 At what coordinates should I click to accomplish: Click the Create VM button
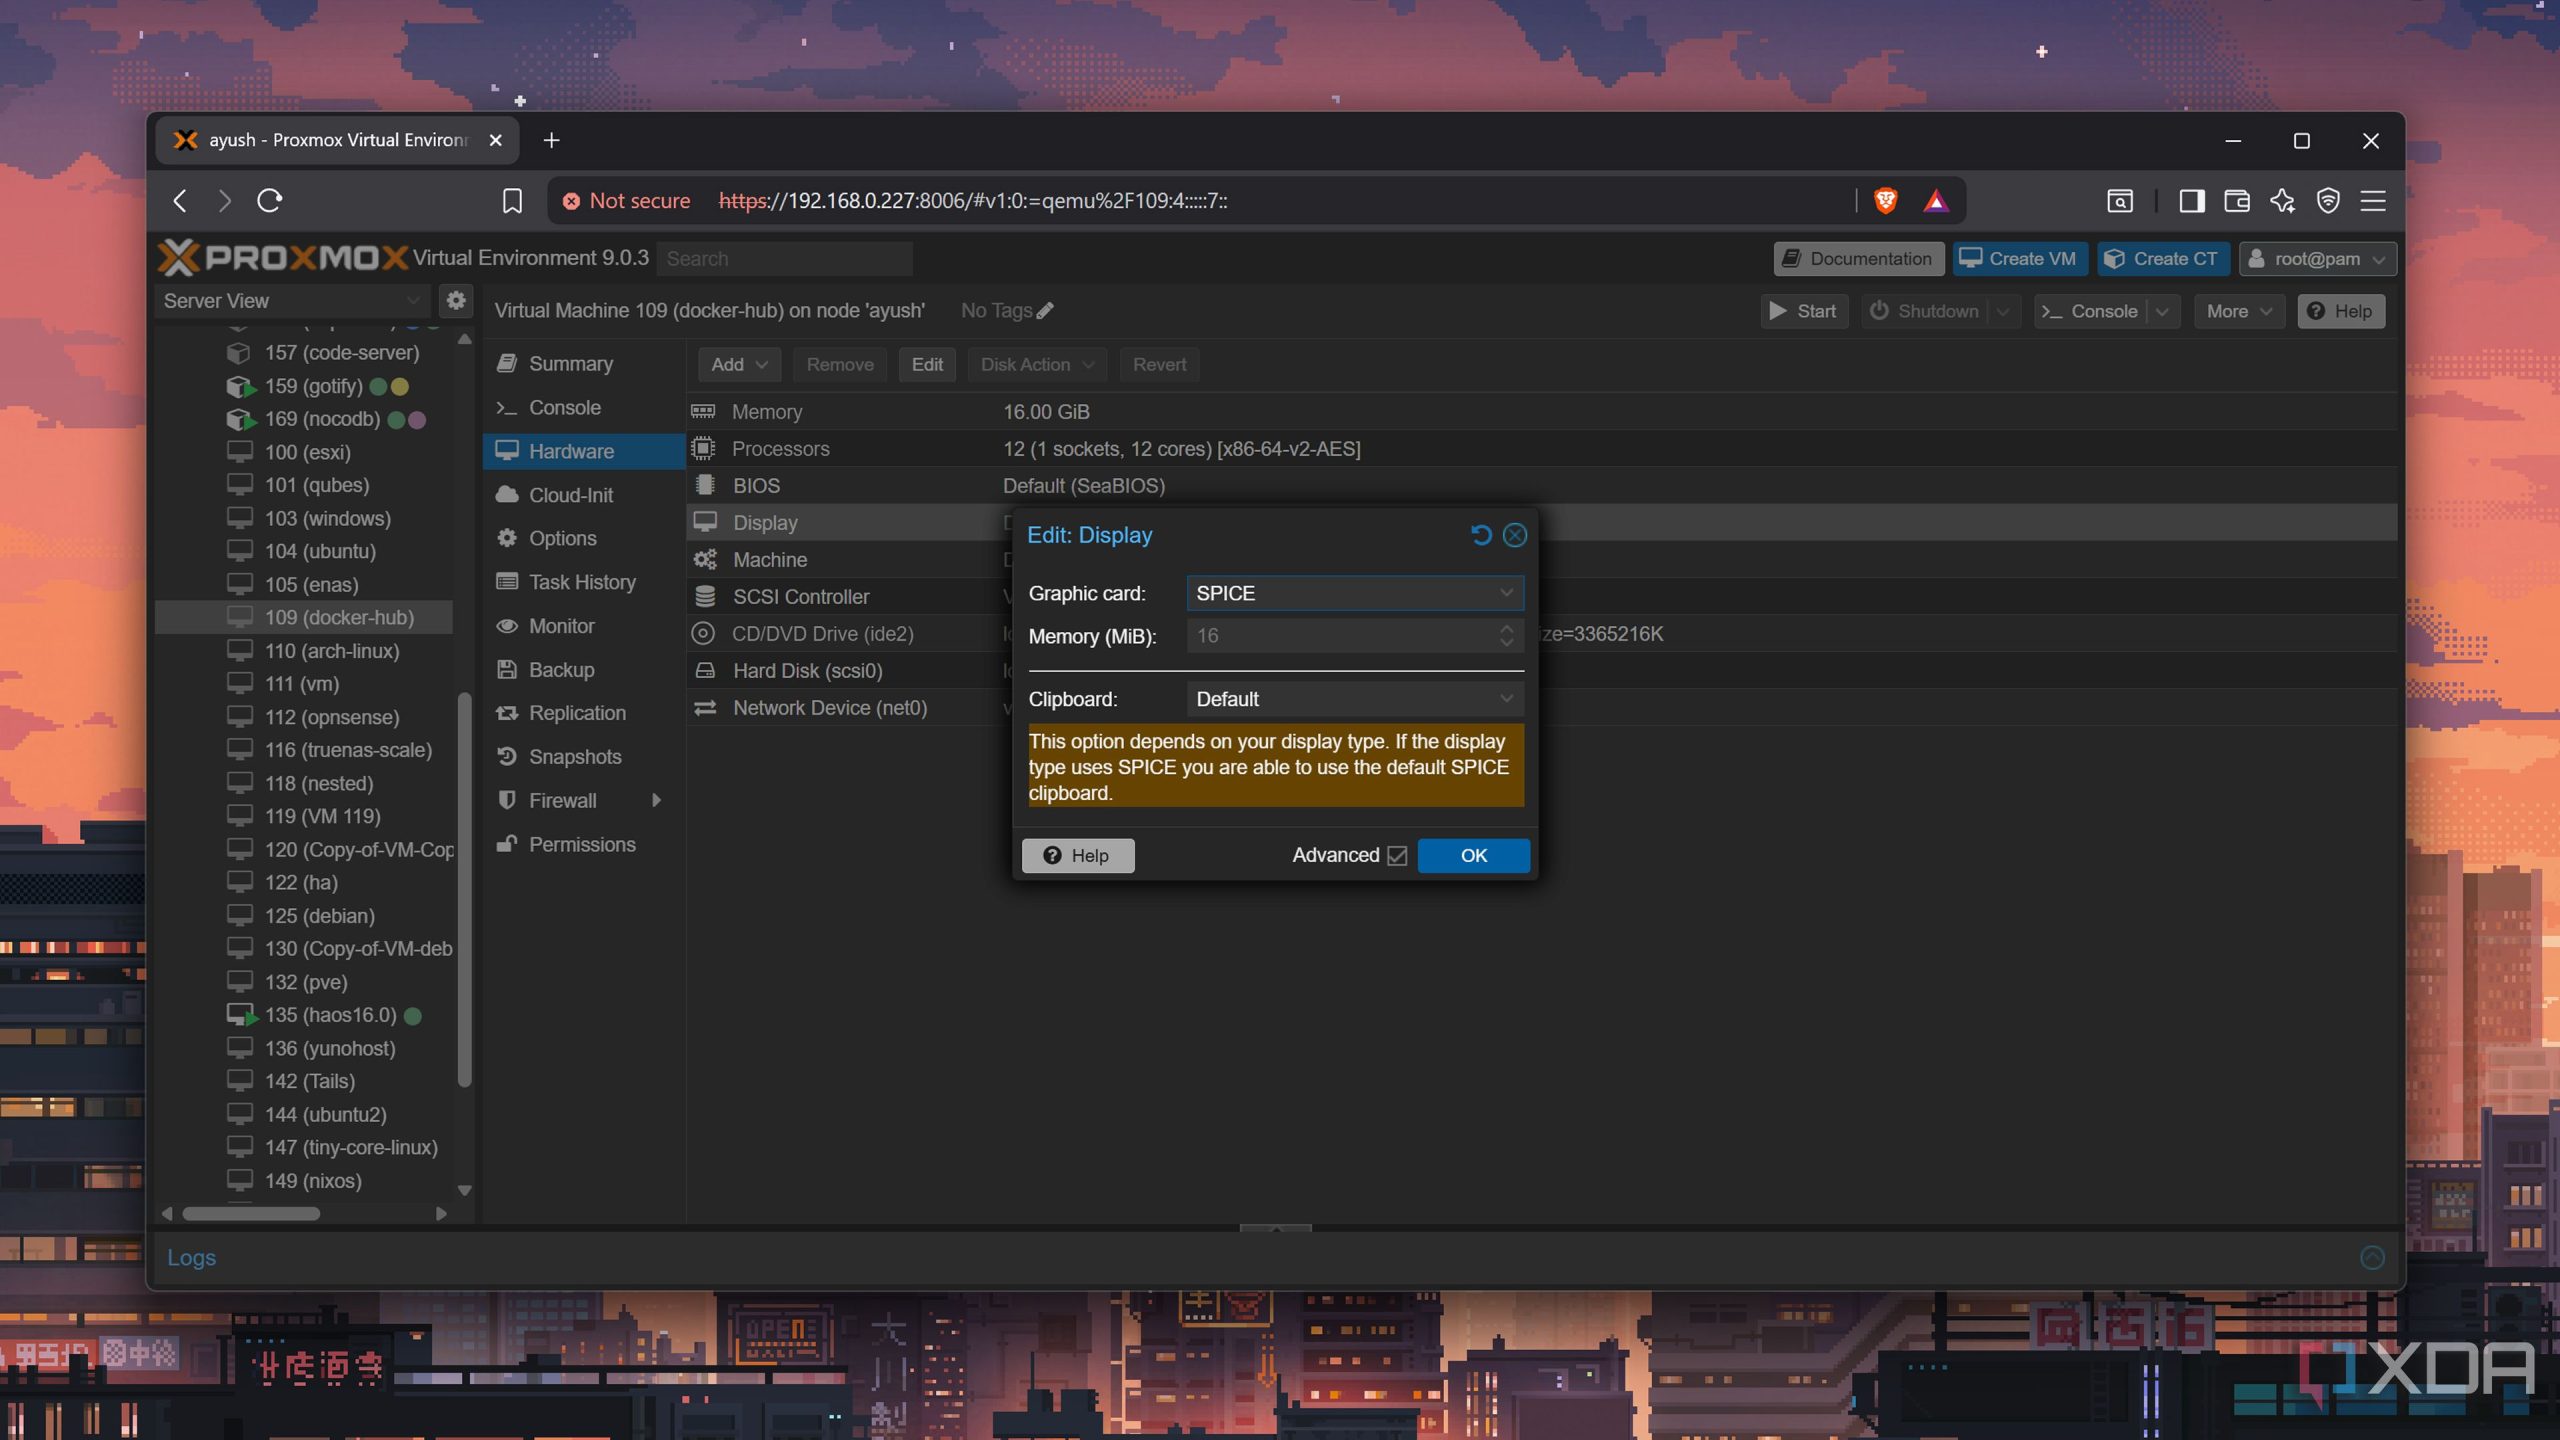2019,259
